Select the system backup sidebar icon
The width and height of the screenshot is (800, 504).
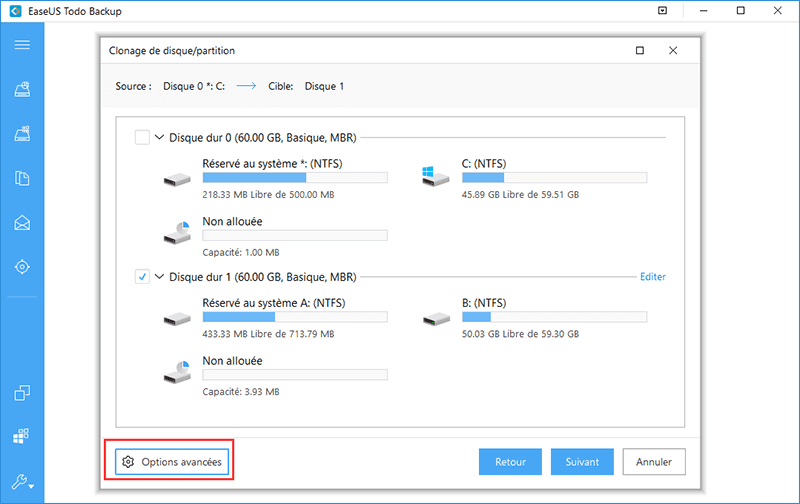22,134
